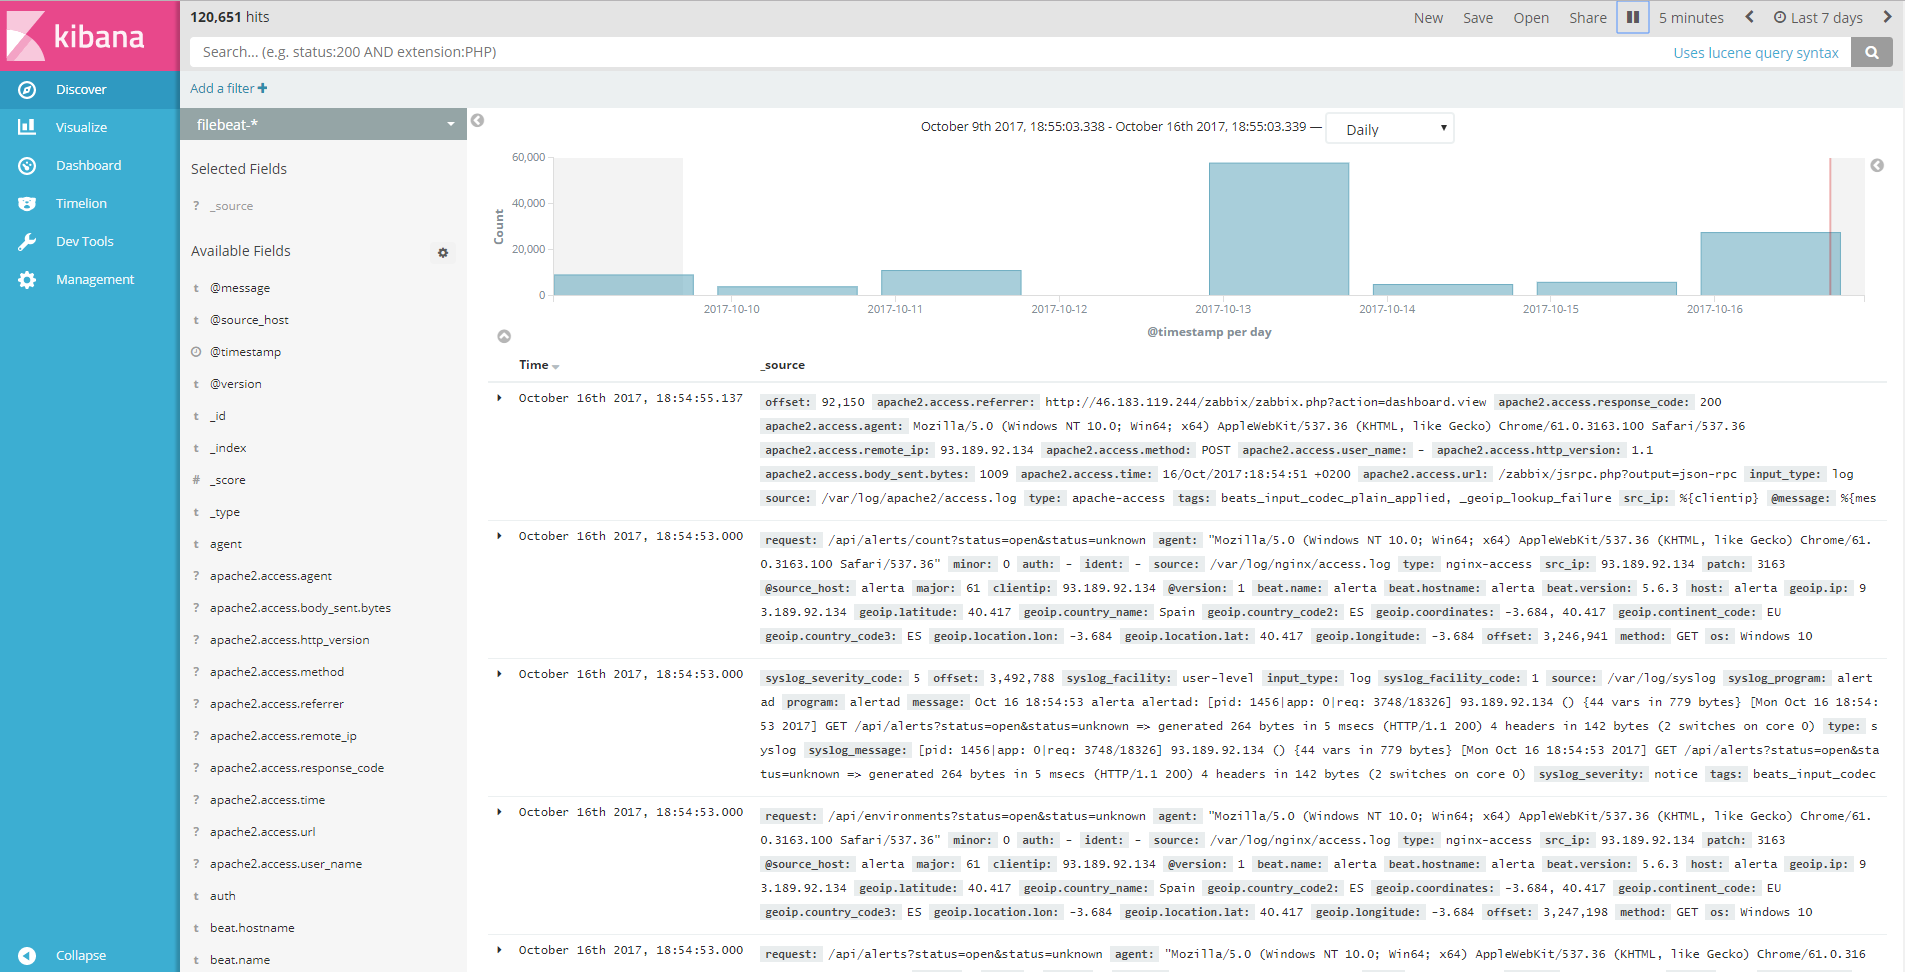Click New in the top menu

(x=1428, y=18)
